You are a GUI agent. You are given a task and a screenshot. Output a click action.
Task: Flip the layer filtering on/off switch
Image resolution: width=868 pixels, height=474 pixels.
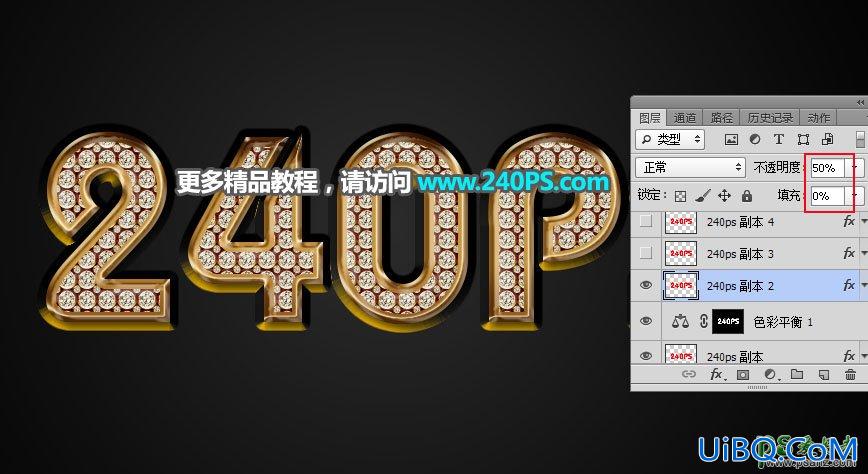860,139
